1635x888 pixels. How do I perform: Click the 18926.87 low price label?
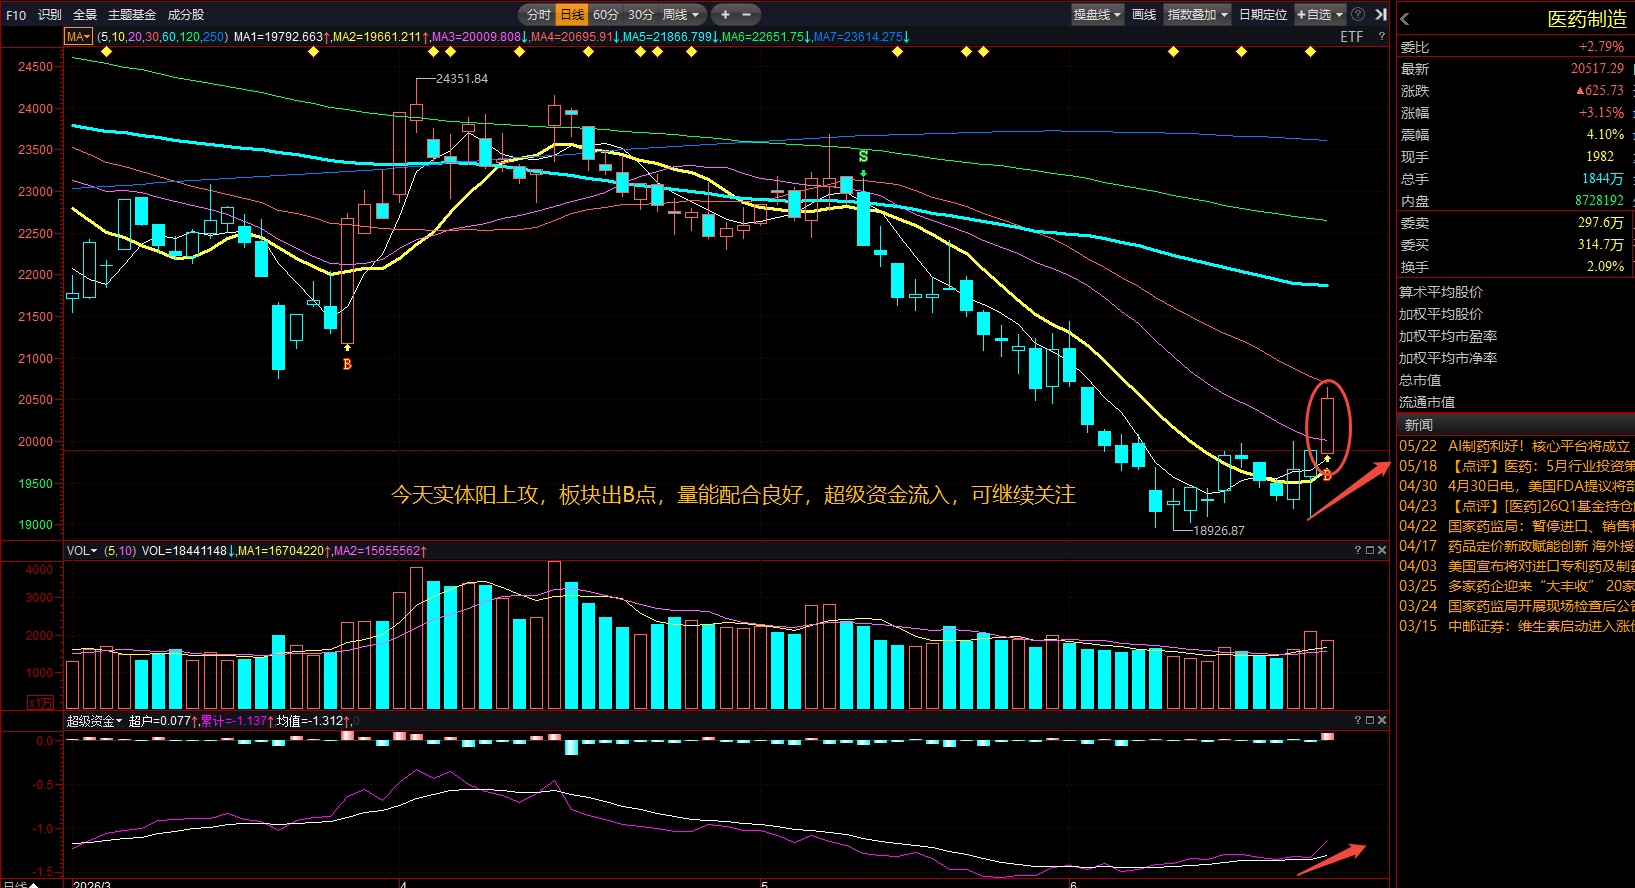(x=1219, y=531)
